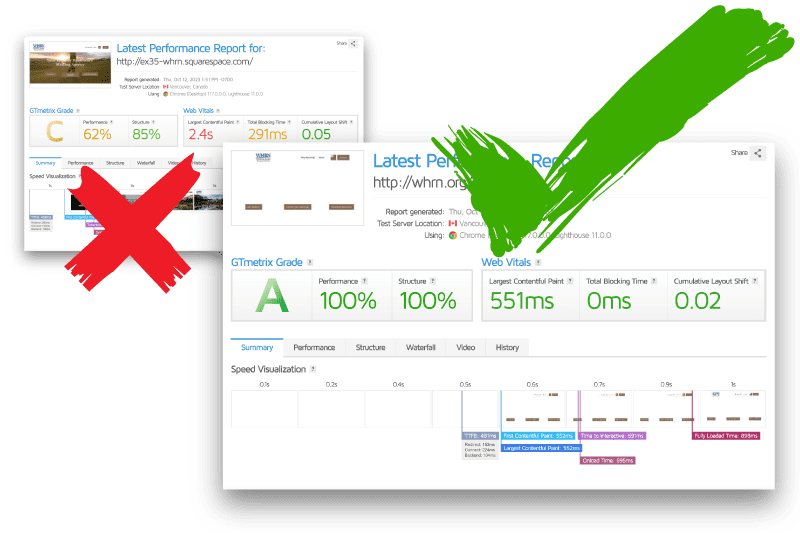Click the 0.05 Cumulative Layout Shift value

[316, 135]
